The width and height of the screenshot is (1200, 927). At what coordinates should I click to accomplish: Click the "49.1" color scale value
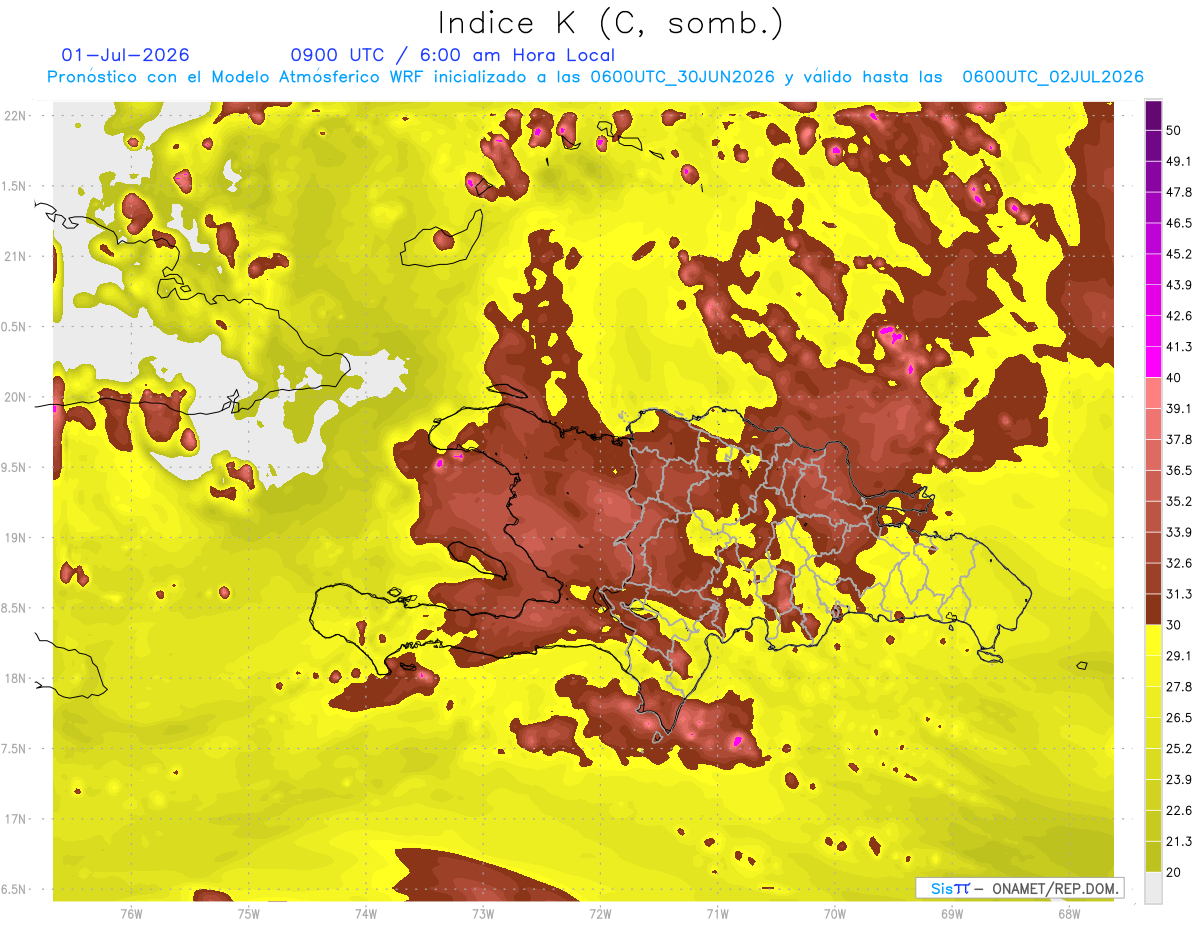(1179, 161)
